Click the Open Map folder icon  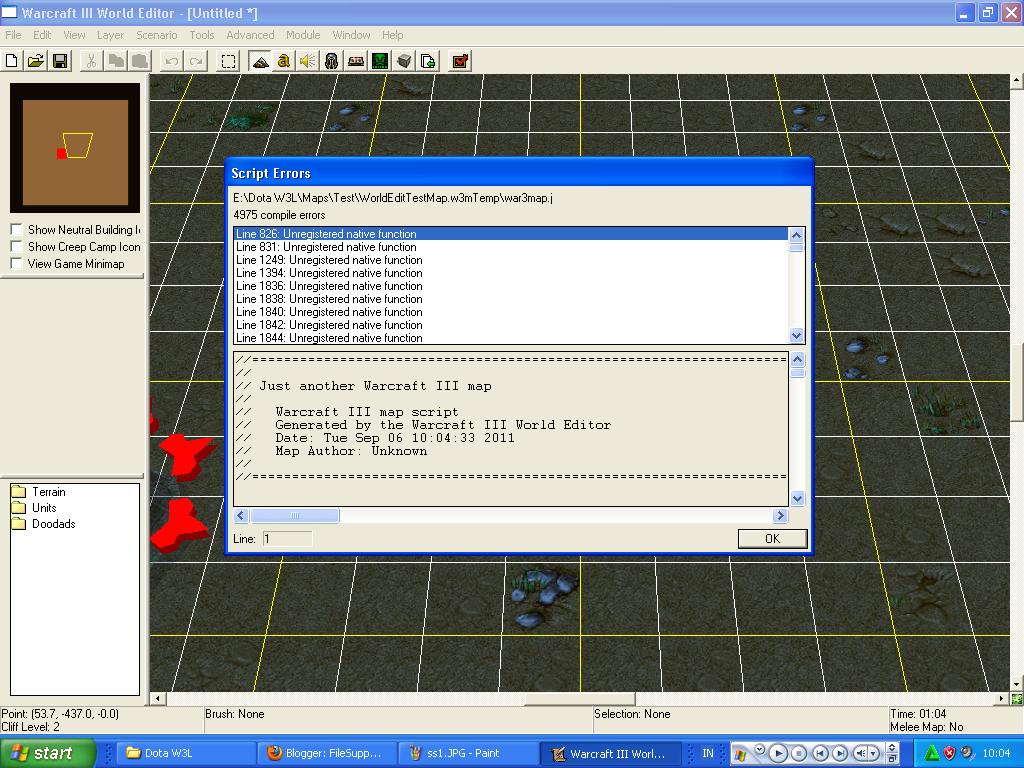tap(35, 61)
